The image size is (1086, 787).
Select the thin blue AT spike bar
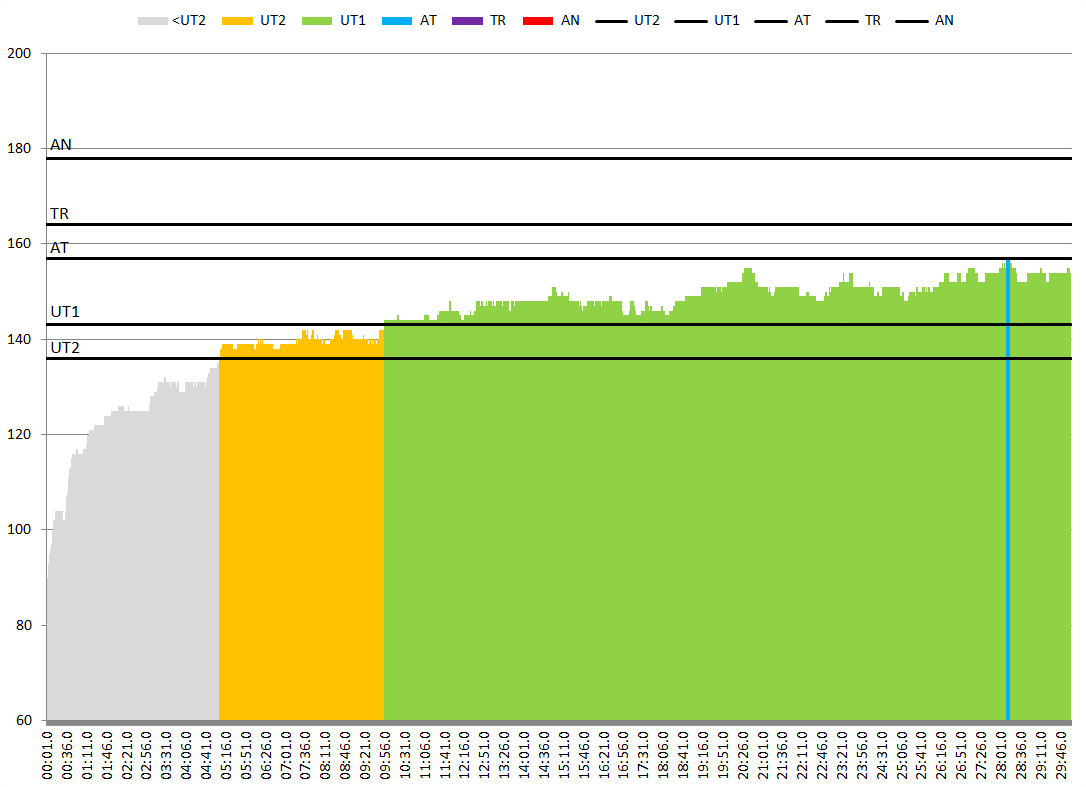tap(1007, 500)
